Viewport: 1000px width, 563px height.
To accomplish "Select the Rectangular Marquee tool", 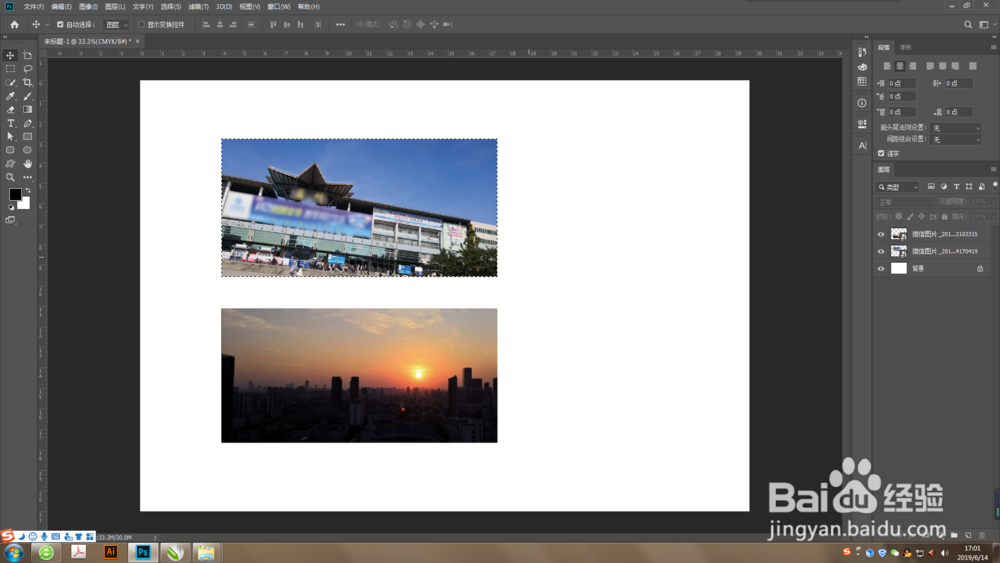I will point(10,69).
